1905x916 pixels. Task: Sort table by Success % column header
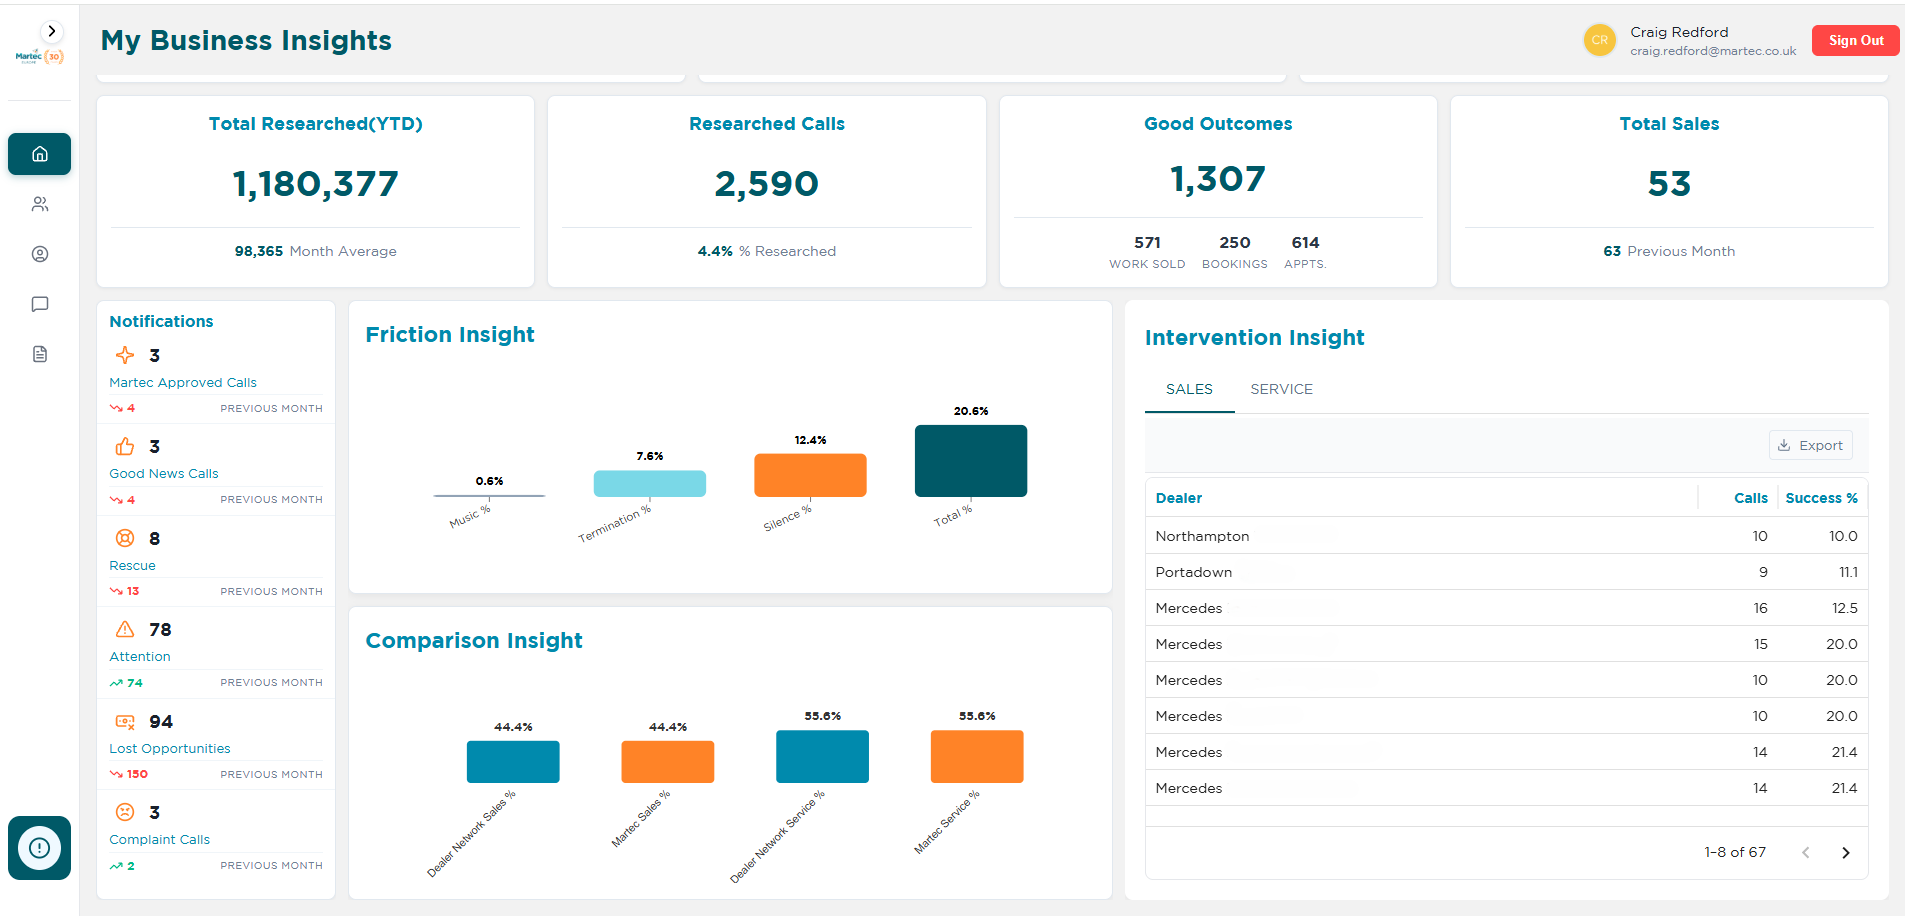coord(1821,498)
